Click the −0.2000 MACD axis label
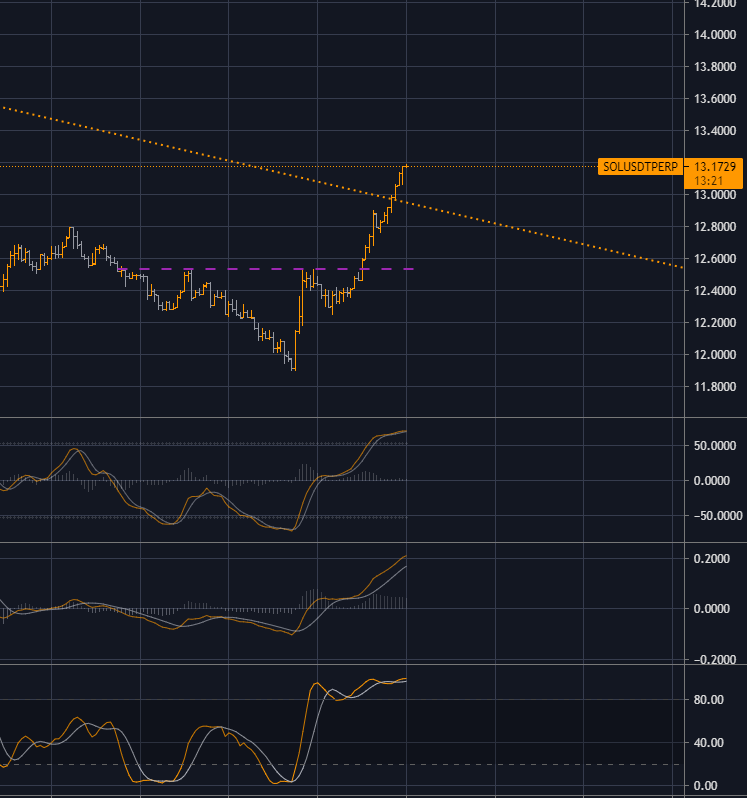Image resolution: width=747 pixels, height=798 pixels. click(714, 660)
